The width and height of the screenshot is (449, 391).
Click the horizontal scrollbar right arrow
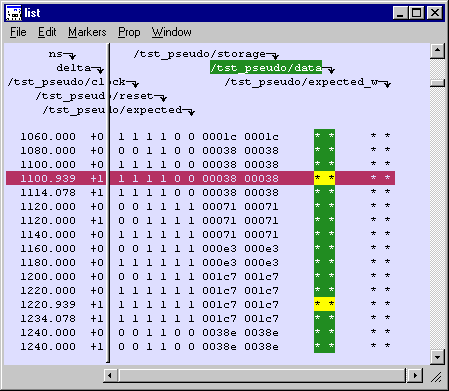(x=415, y=376)
